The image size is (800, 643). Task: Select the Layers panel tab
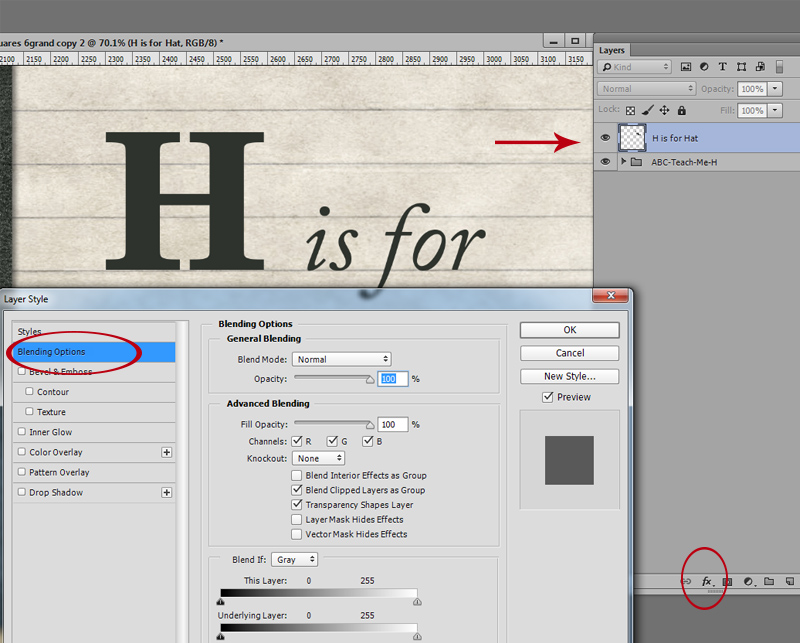tap(612, 50)
